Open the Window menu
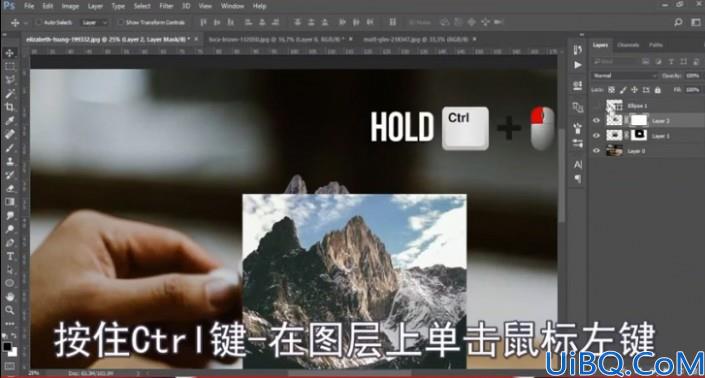The width and height of the screenshot is (705, 378). coord(232,6)
